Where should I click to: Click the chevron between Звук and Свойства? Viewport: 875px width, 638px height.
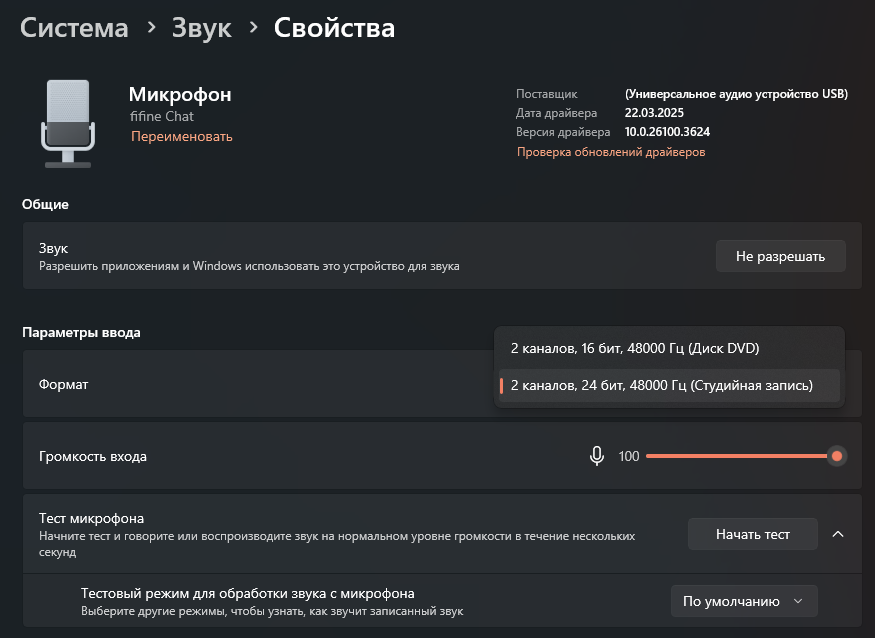coord(254,28)
